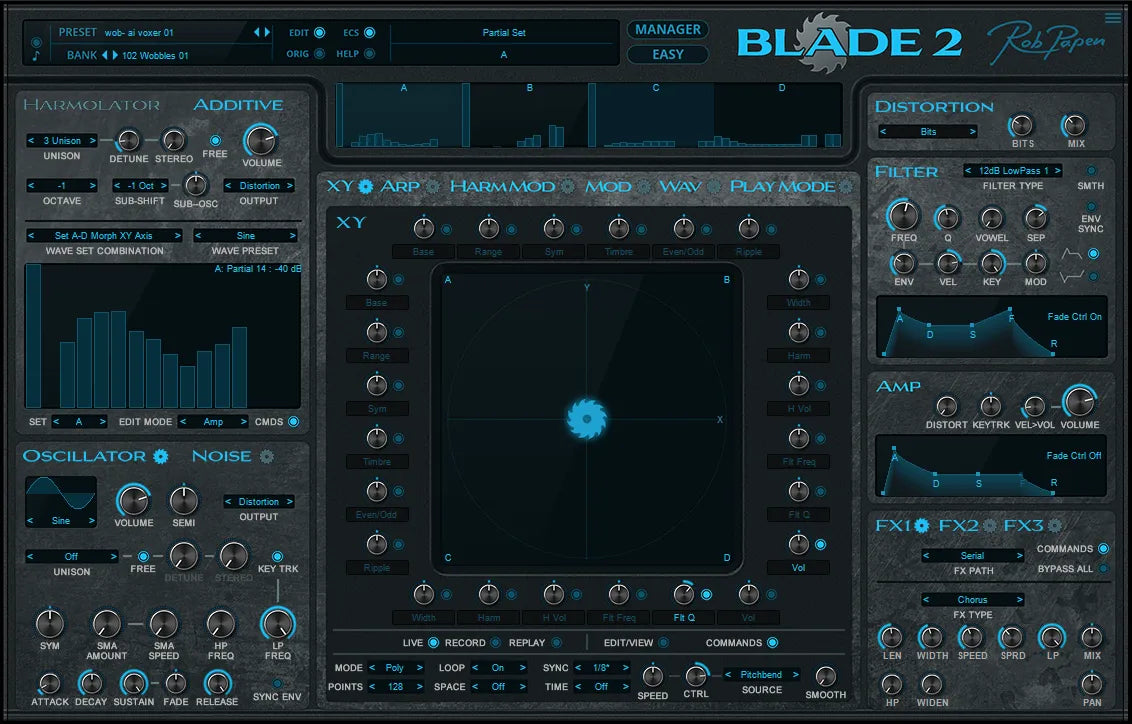Click the Noise gear icon
Image resolution: width=1132 pixels, height=724 pixels.
click(266, 456)
